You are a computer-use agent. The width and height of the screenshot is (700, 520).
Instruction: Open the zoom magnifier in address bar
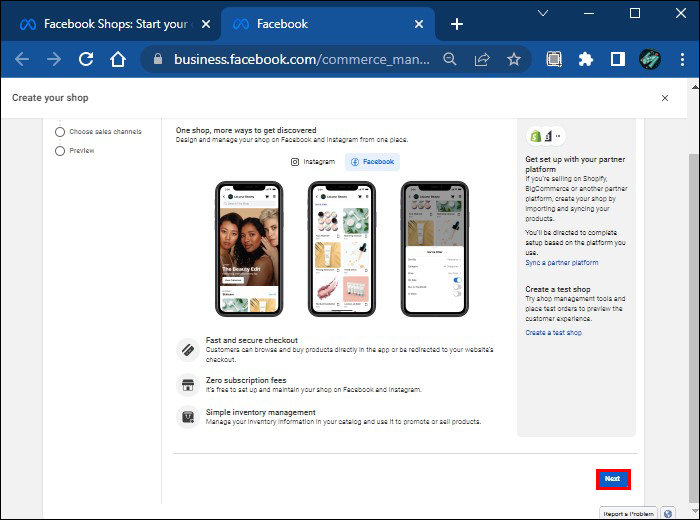[x=450, y=59]
